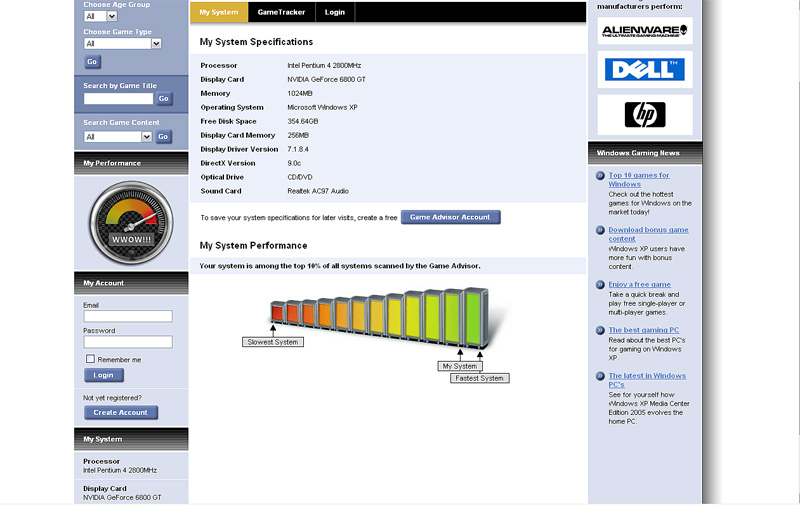
Task: Click Go next to Search Game Content
Action: click(163, 137)
